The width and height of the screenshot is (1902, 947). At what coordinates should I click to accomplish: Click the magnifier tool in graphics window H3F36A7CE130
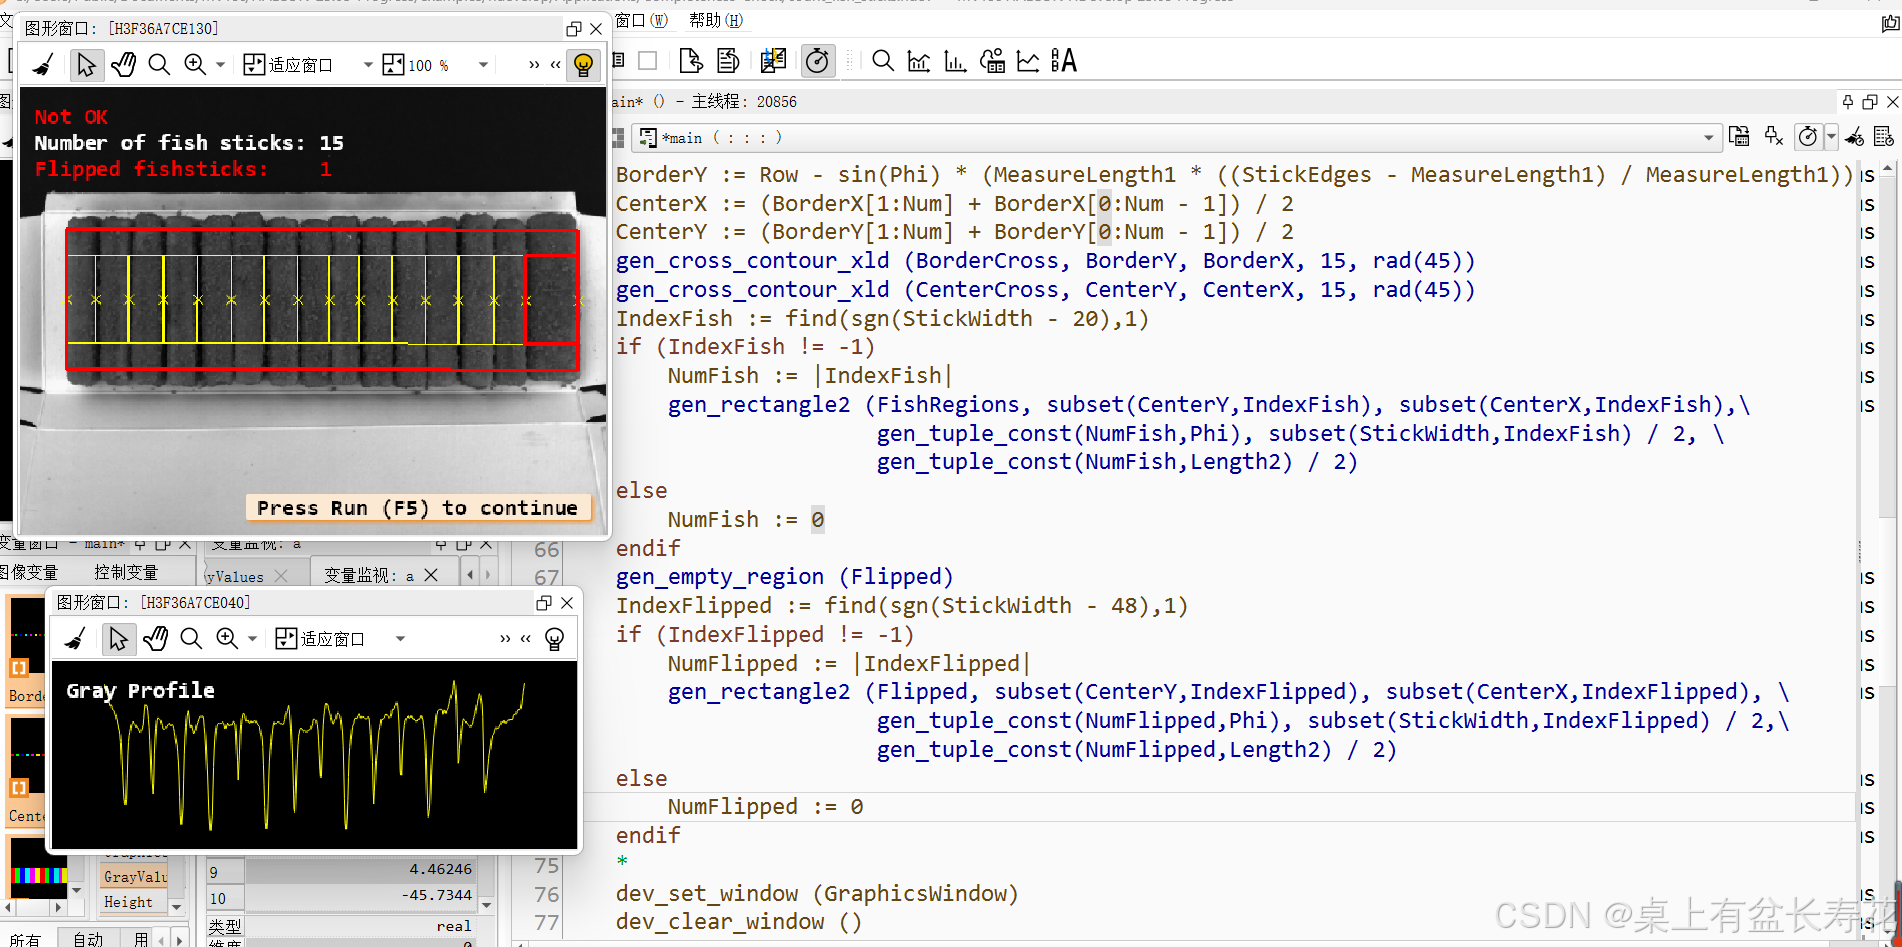pos(159,65)
